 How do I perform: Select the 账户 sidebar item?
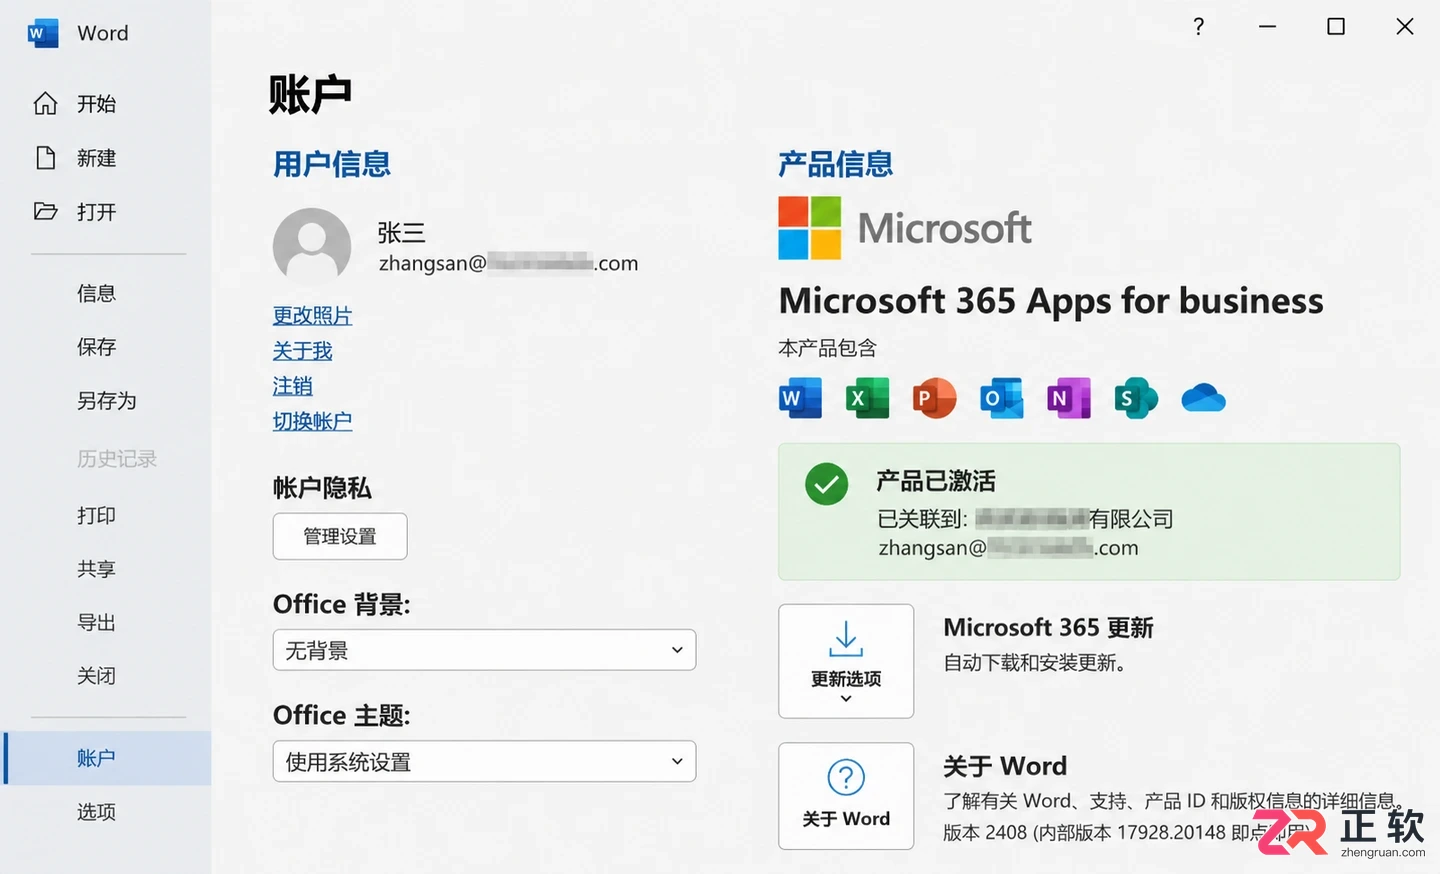point(105,758)
